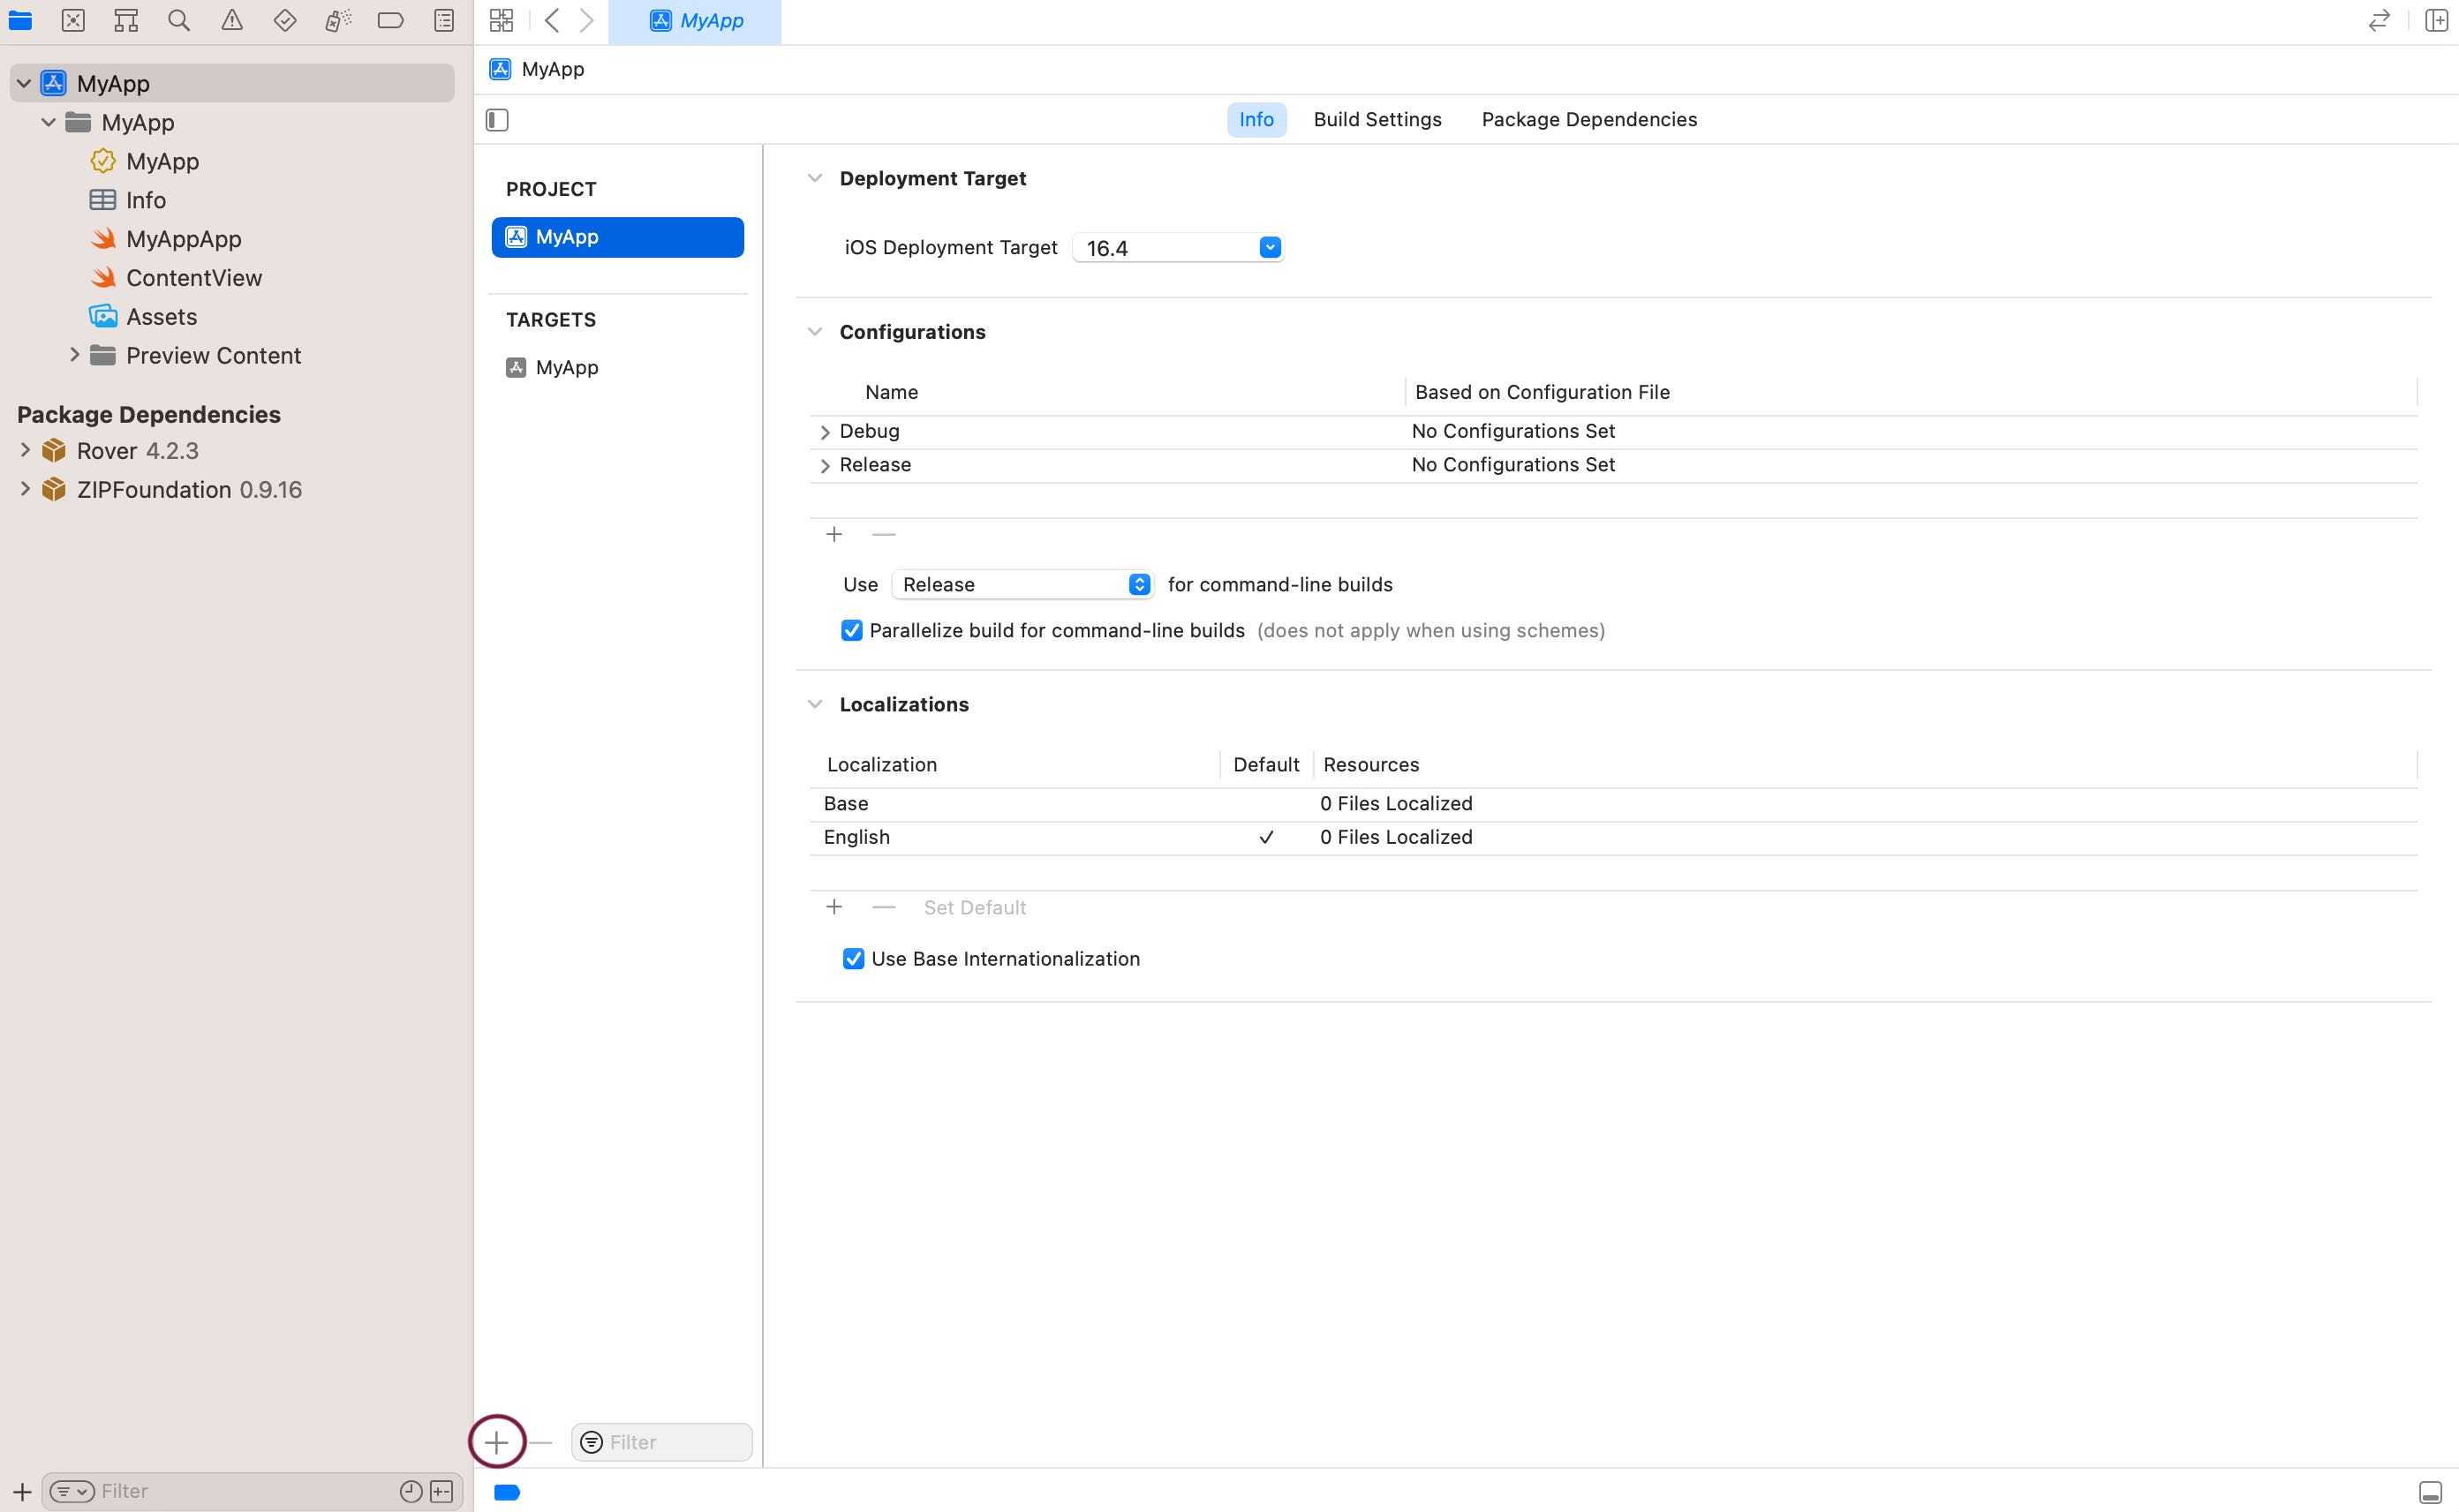Click the targets Filter field
Viewport: 2459px width, 1512px height.
pyautogui.click(x=662, y=1442)
